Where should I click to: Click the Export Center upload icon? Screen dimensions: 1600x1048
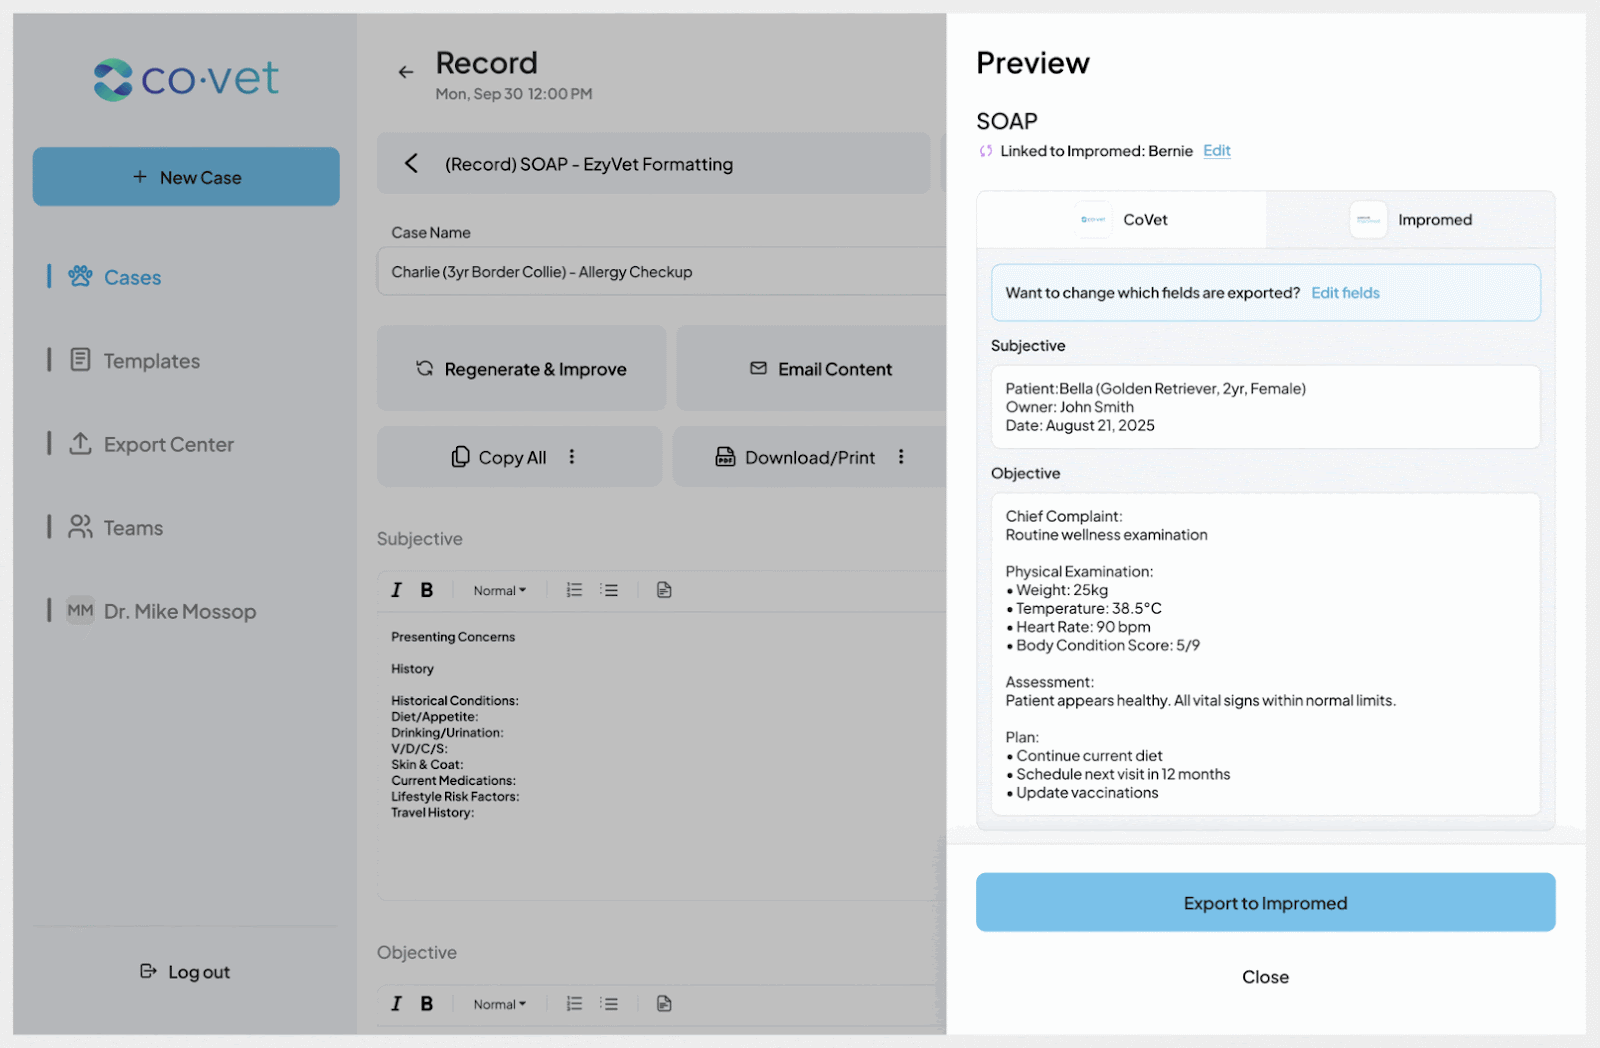[x=80, y=443]
